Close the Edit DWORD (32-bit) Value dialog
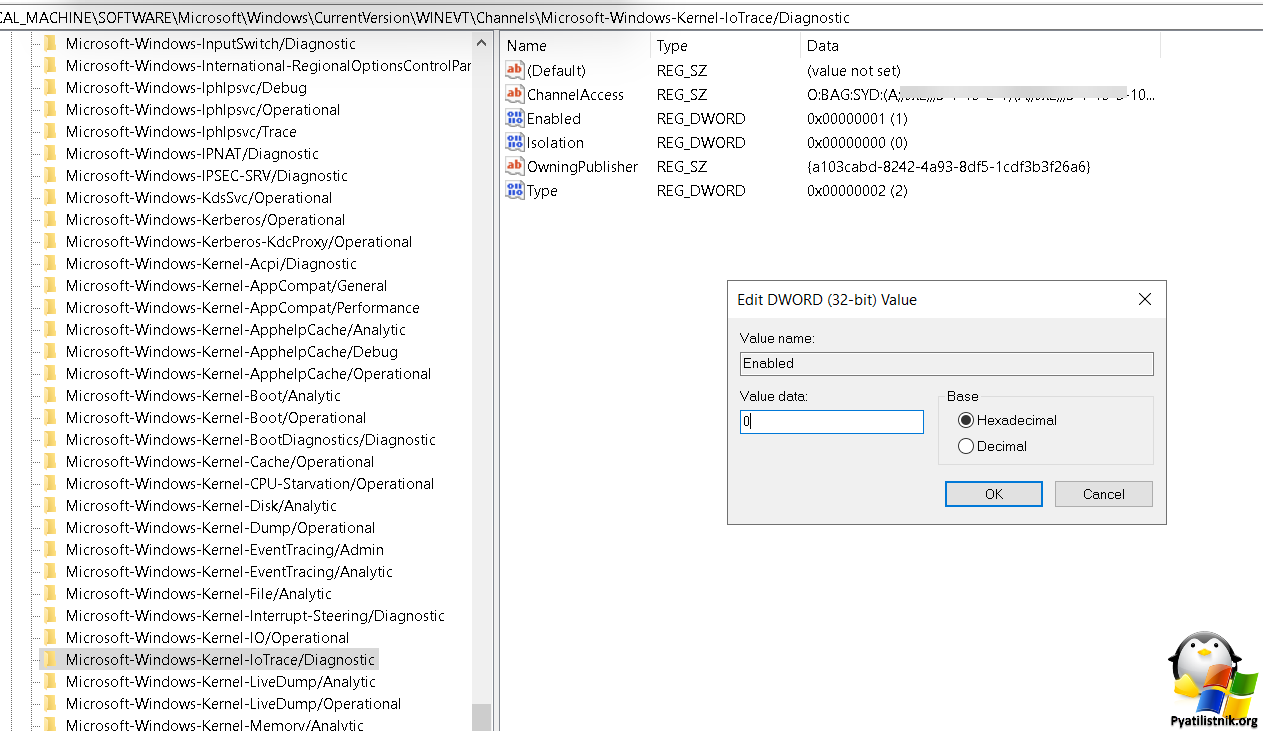The height and width of the screenshot is (731, 1263). pos(1145,299)
